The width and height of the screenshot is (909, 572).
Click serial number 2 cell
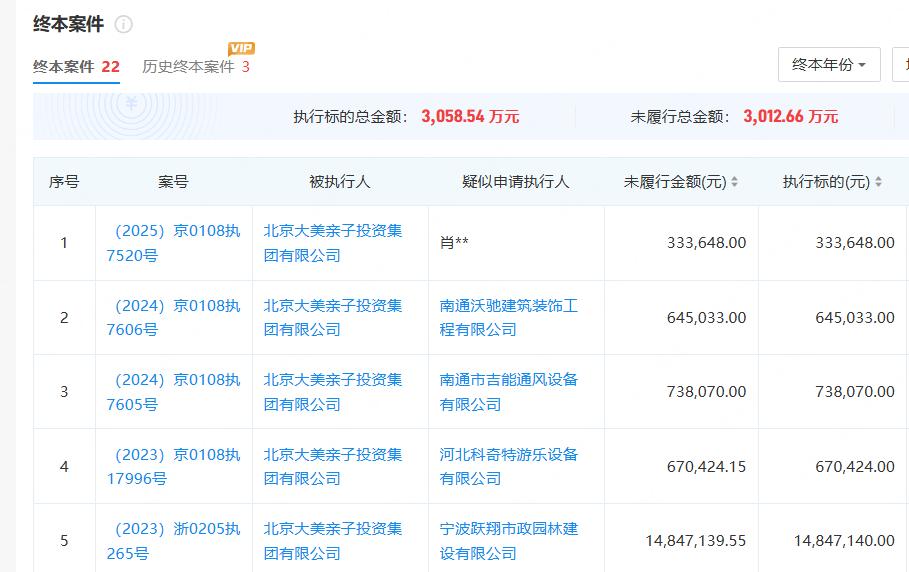coord(64,318)
